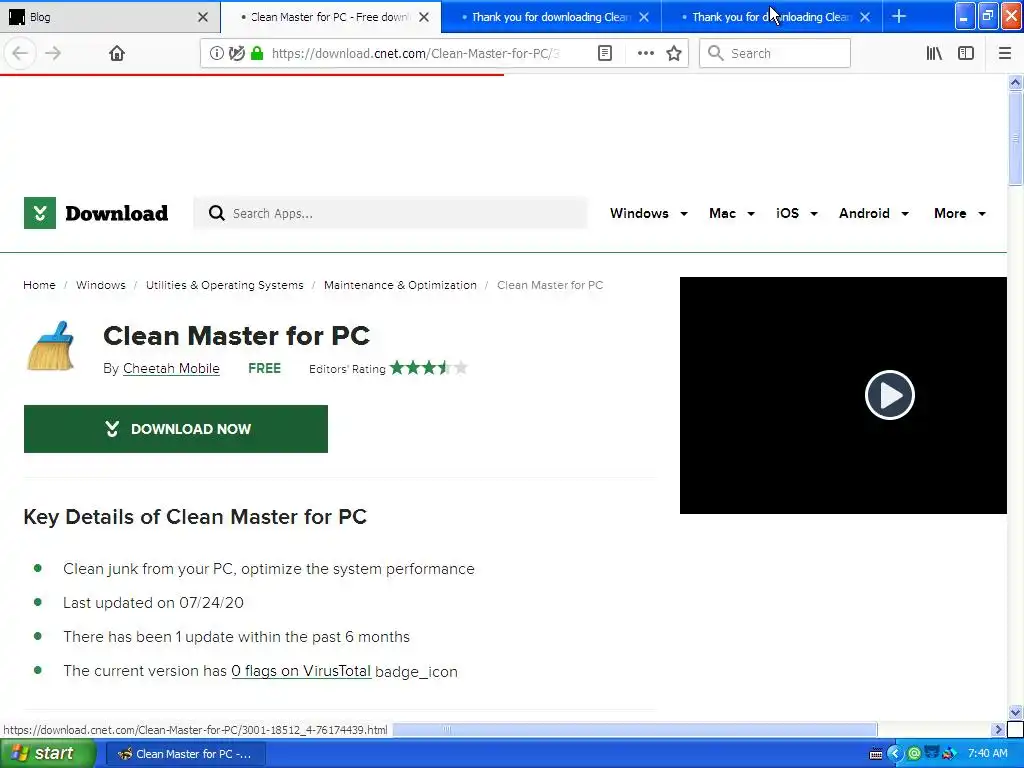Close the Clean Master for PC tab

click(424, 17)
